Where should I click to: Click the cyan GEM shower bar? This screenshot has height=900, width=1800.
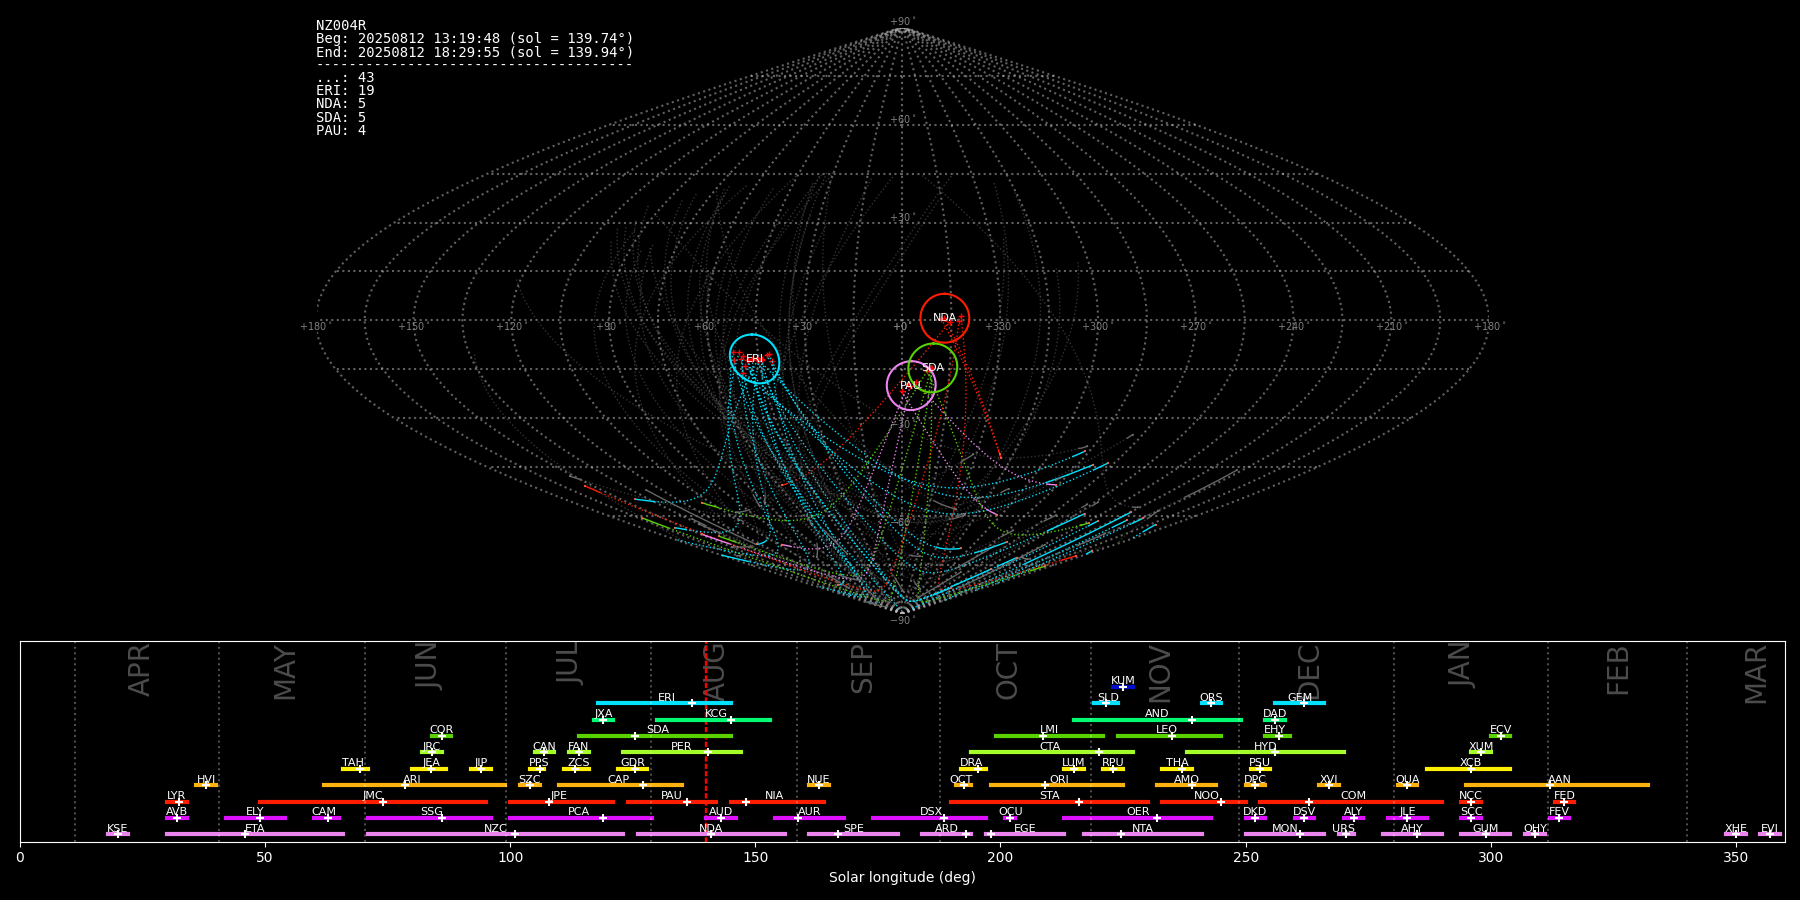tap(1299, 703)
